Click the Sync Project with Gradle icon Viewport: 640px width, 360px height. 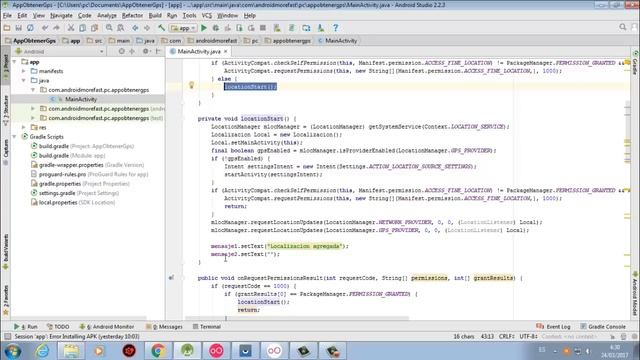291,28
